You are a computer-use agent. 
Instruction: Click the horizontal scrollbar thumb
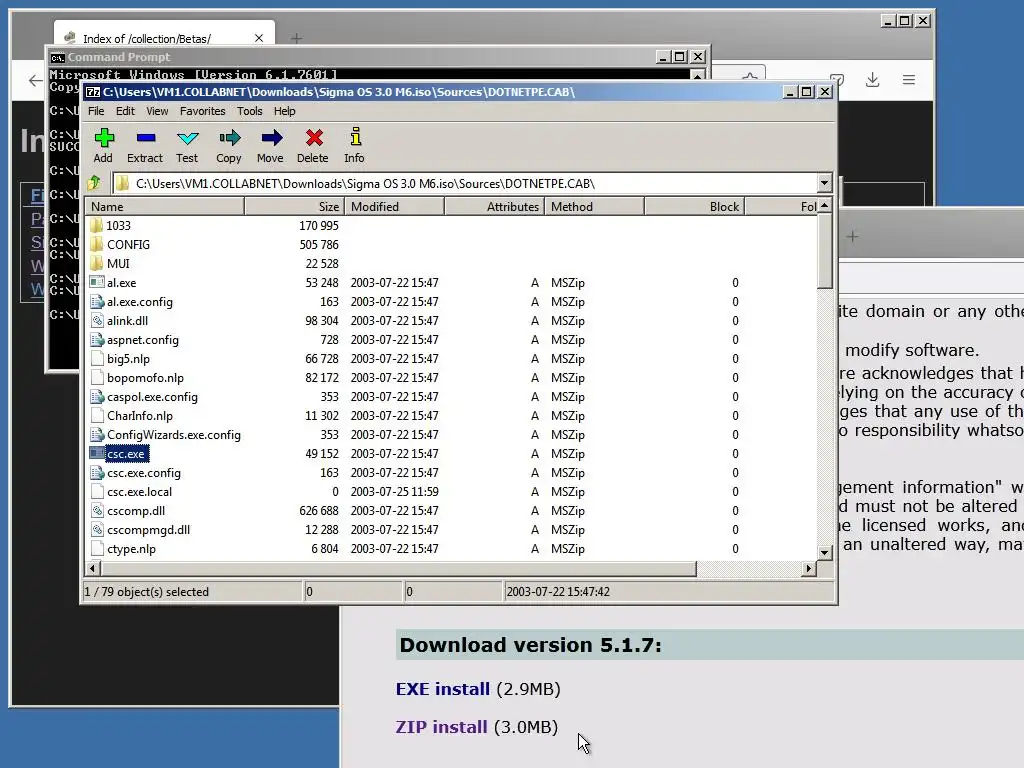coord(398,569)
